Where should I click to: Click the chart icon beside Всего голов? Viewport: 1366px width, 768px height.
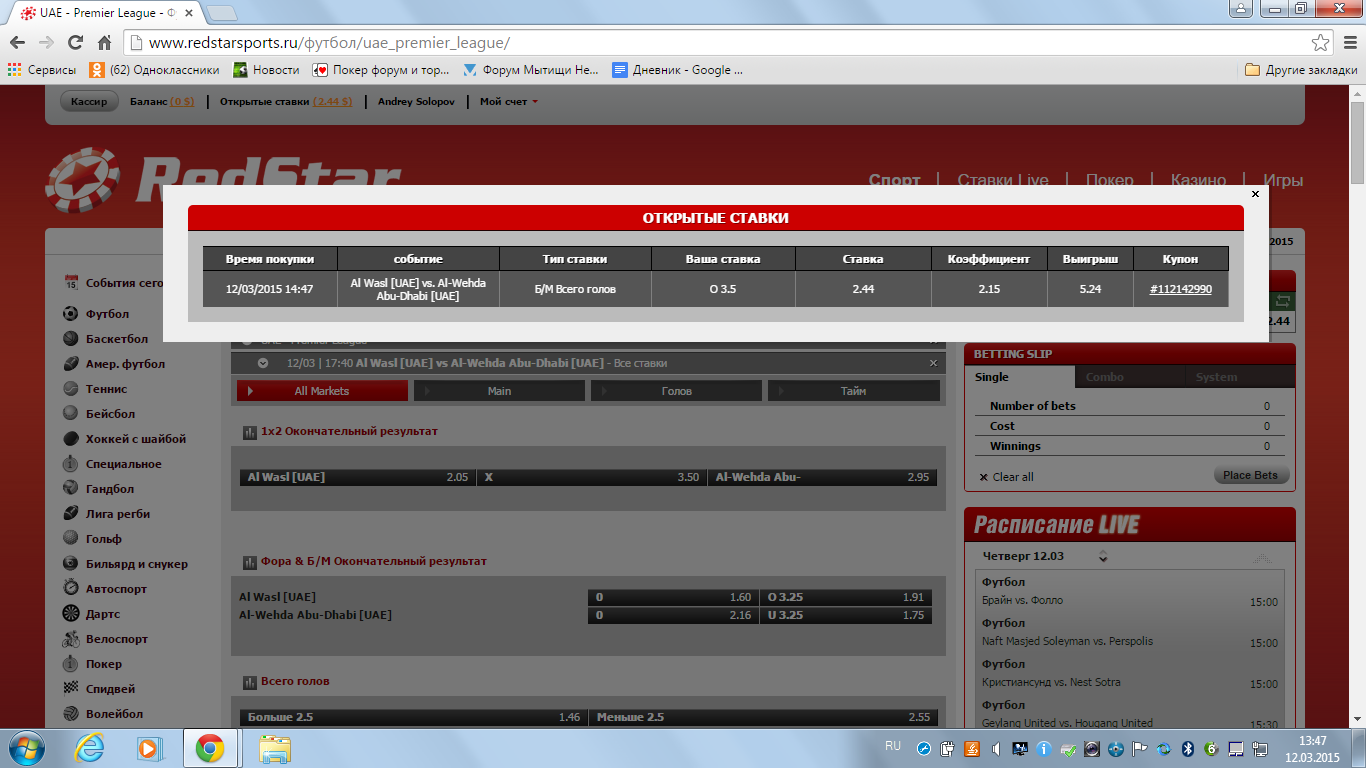click(x=250, y=682)
